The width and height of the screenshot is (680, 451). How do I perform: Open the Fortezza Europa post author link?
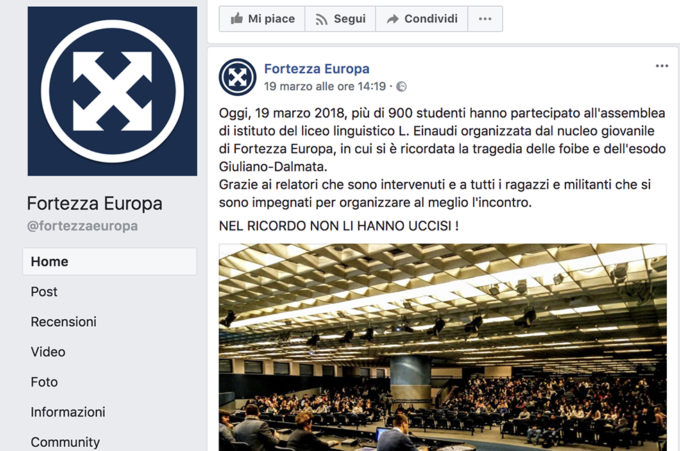[x=317, y=69]
